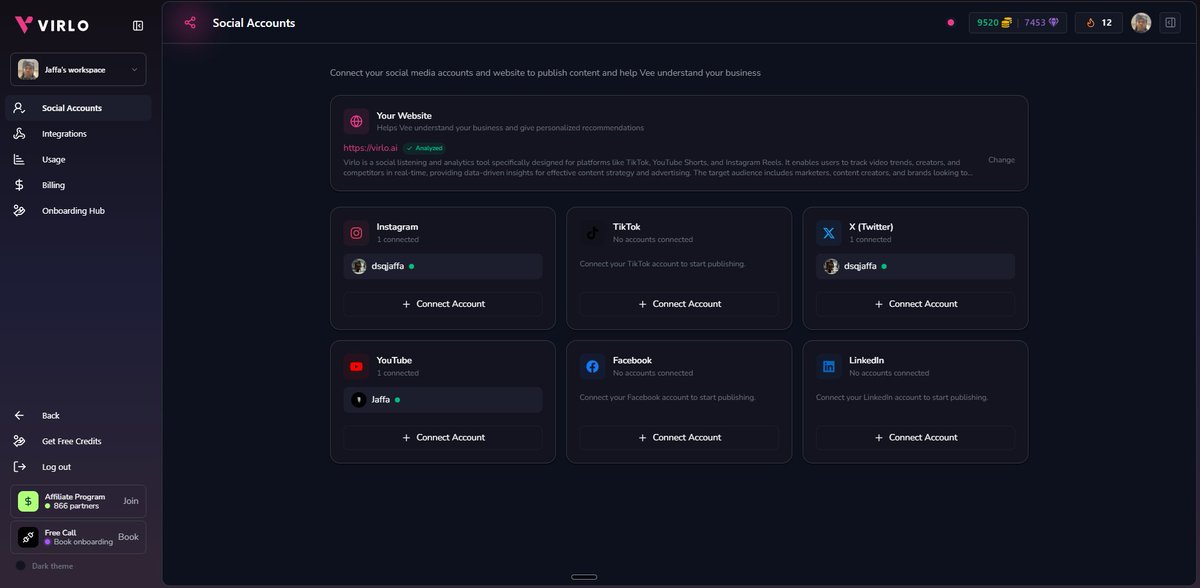The height and width of the screenshot is (588, 1200).
Task: Open Integrations in sidebar
Action: [78, 134]
